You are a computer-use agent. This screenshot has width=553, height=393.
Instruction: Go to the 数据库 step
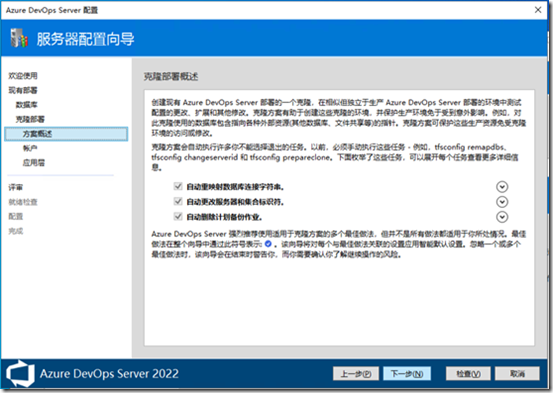point(26,105)
